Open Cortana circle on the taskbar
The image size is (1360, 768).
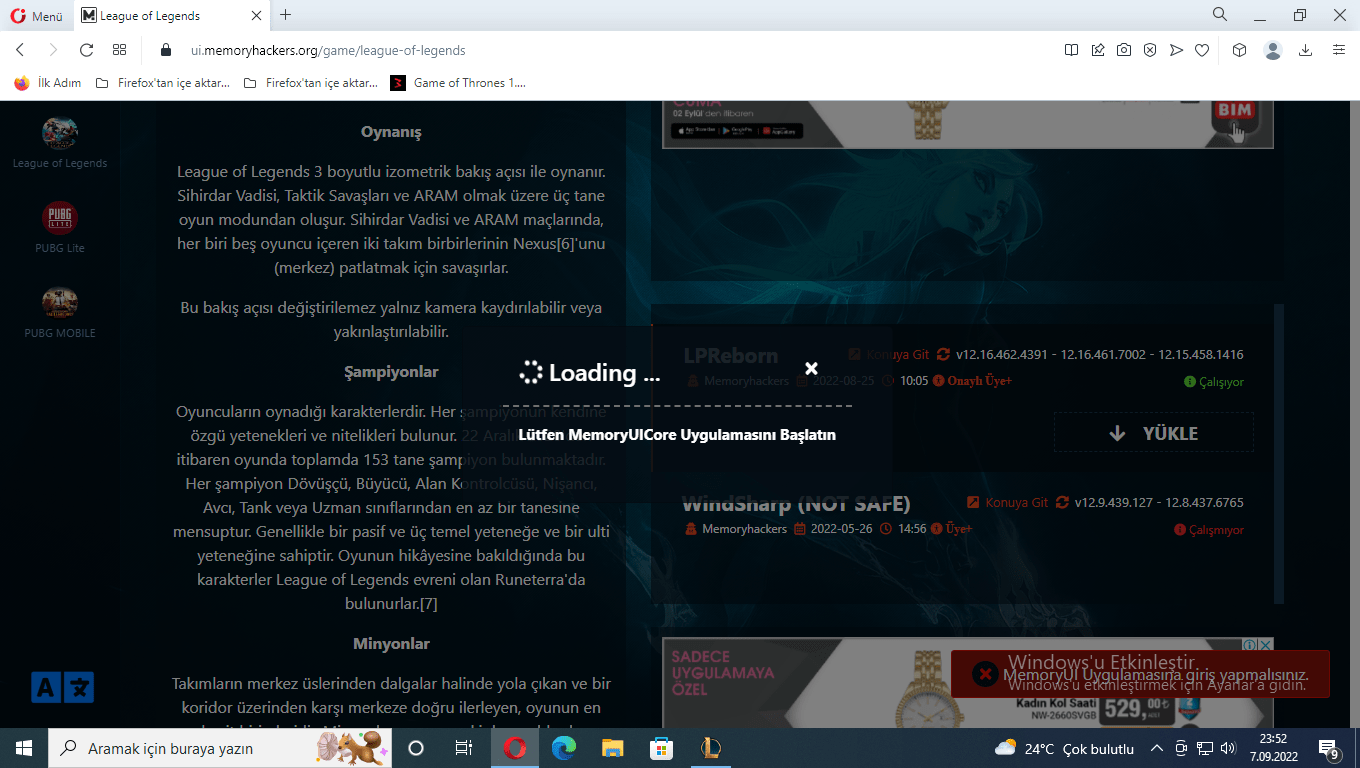416,748
